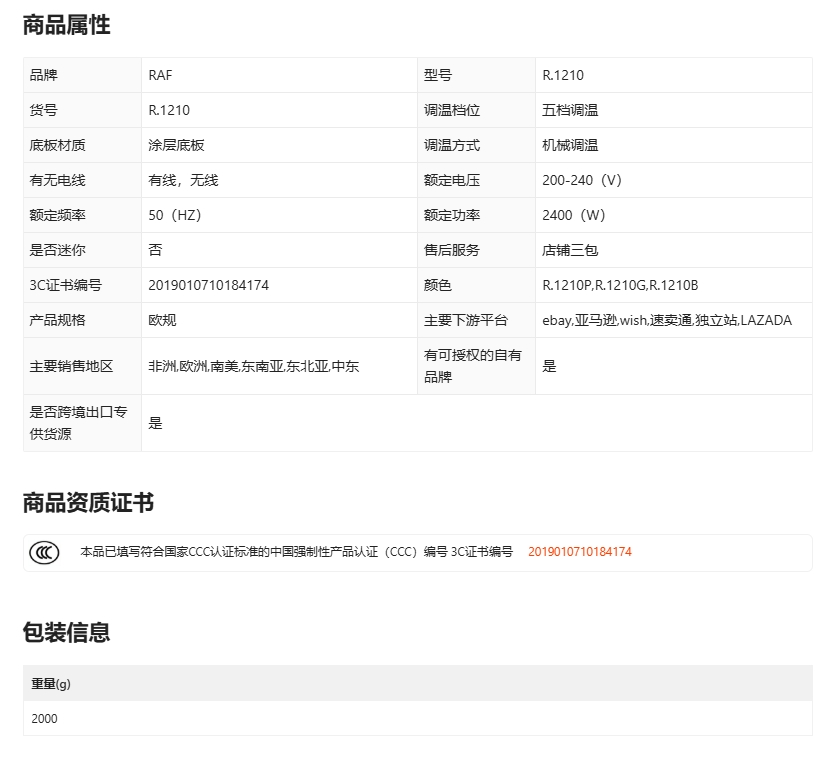Image resolution: width=837 pixels, height=760 pixels.
Task: Click the 重量(g) column header
Action: click(x=51, y=684)
